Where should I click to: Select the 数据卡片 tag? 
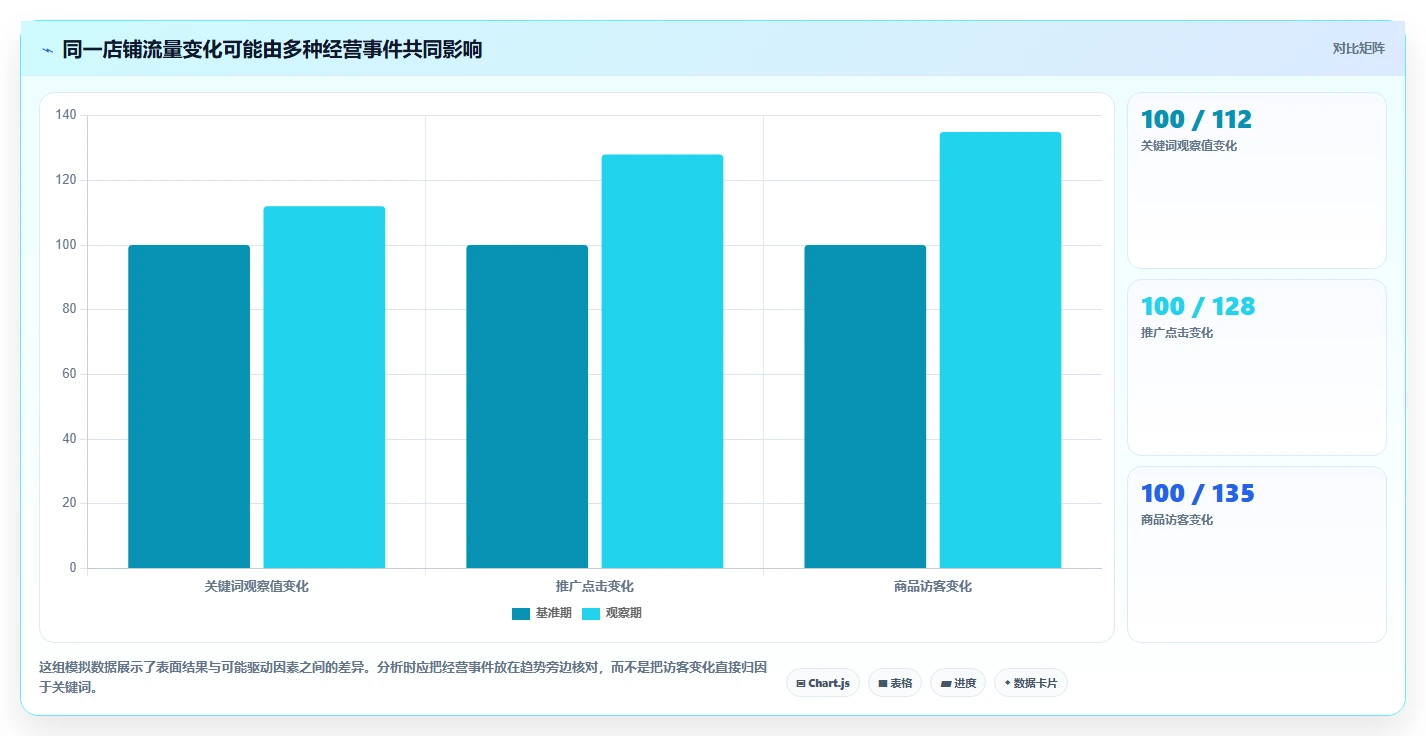(x=1031, y=683)
